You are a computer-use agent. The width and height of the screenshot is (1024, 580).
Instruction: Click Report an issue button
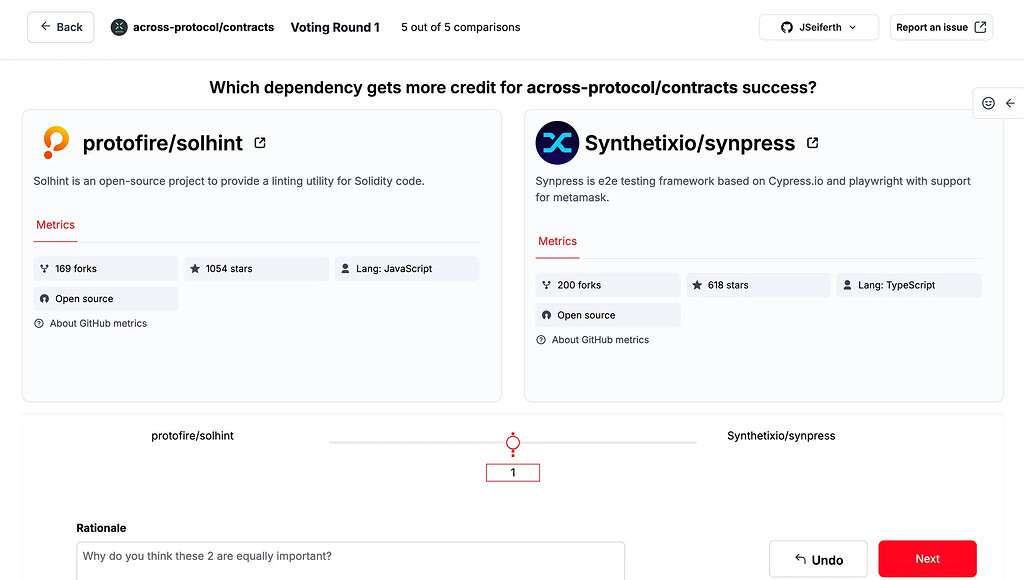tap(940, 27)
